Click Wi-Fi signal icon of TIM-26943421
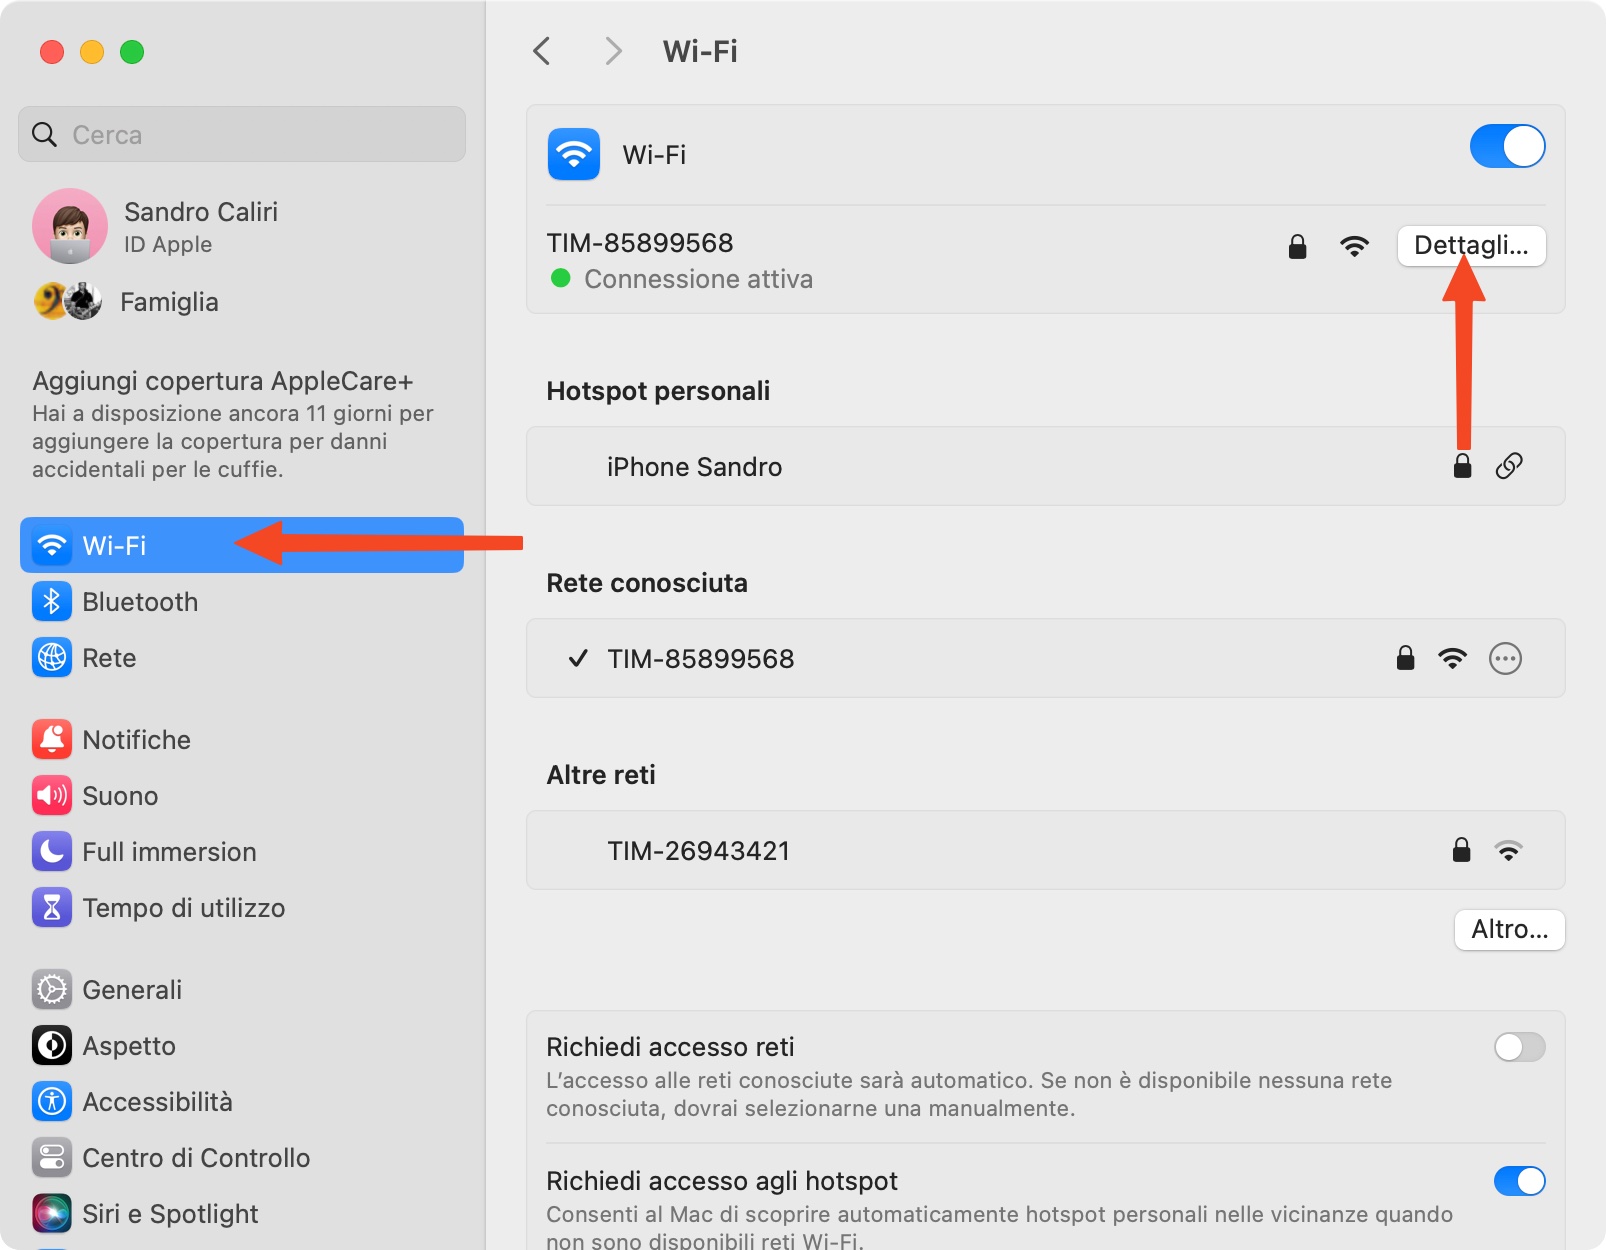Screen dimensions: 1606x1250 [1508, 850]
